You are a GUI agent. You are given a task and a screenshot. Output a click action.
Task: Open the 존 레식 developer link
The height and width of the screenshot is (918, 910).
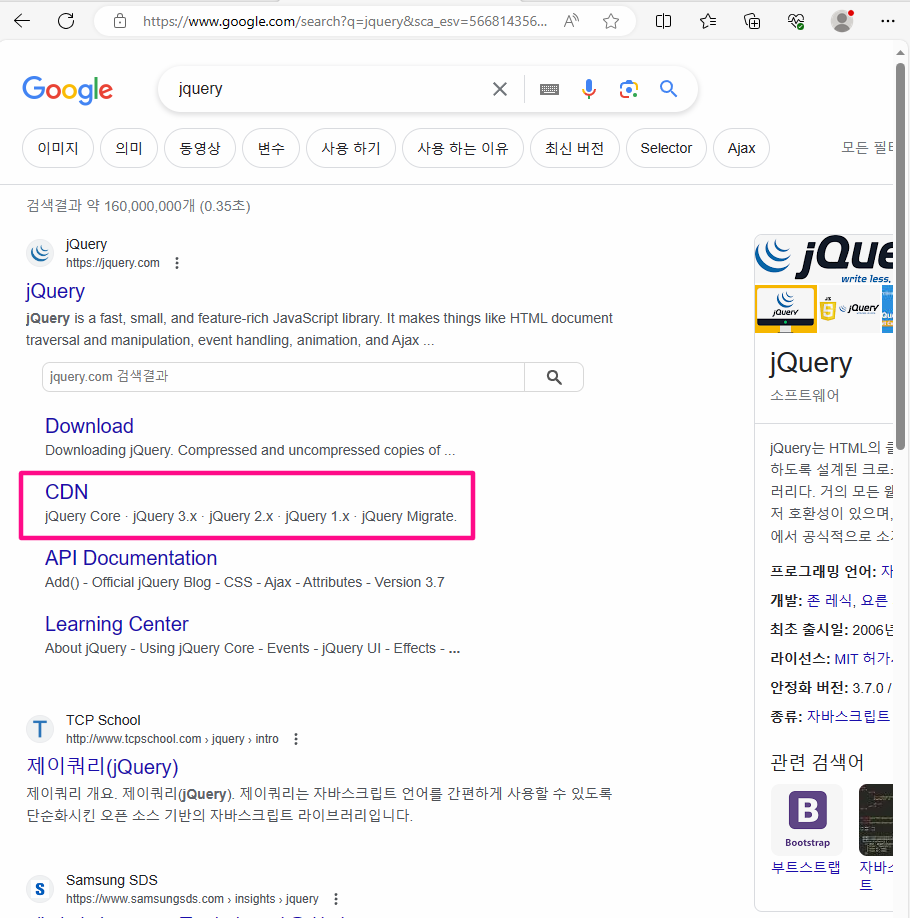pos(831,600)
